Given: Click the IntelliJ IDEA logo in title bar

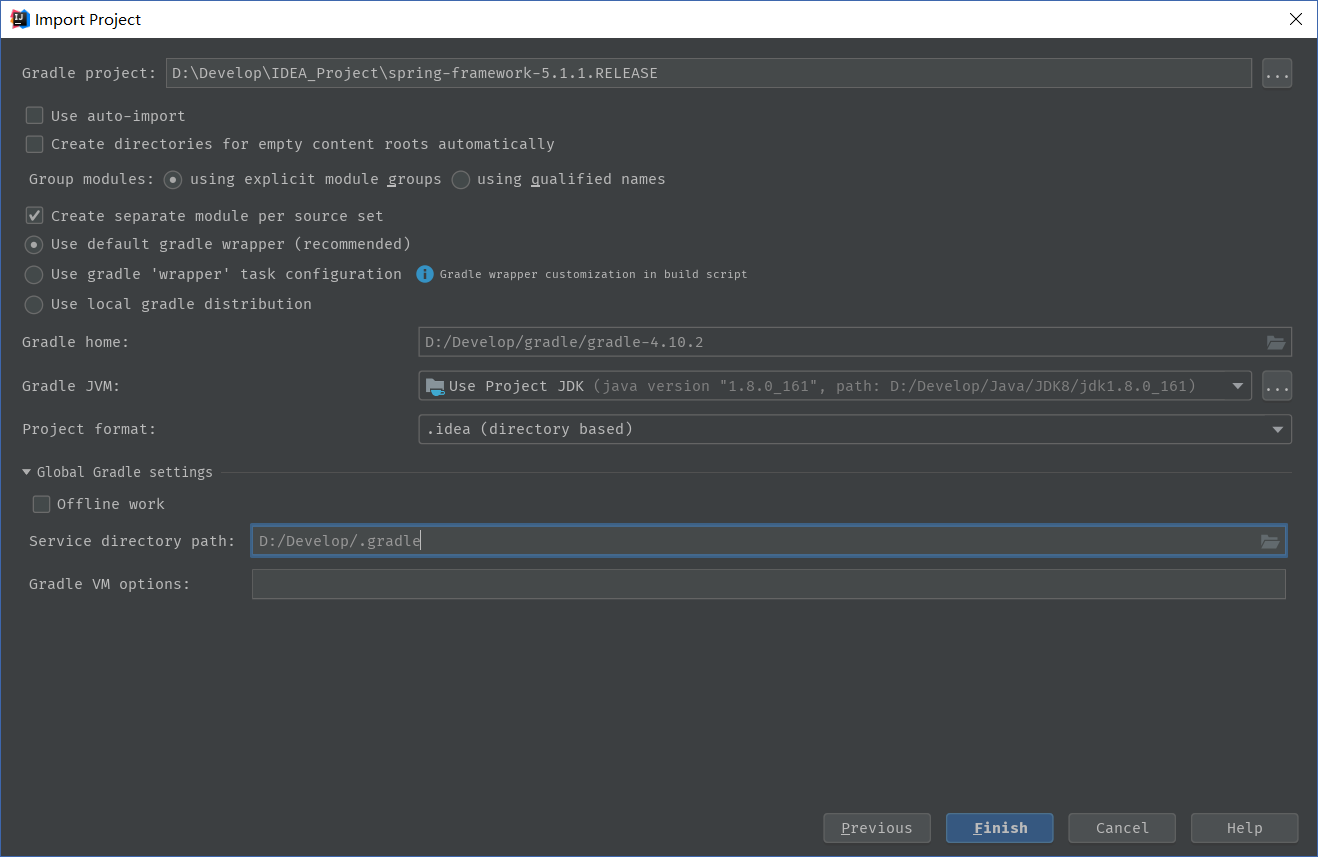Looking at the screenshot, I should point(20,19).
